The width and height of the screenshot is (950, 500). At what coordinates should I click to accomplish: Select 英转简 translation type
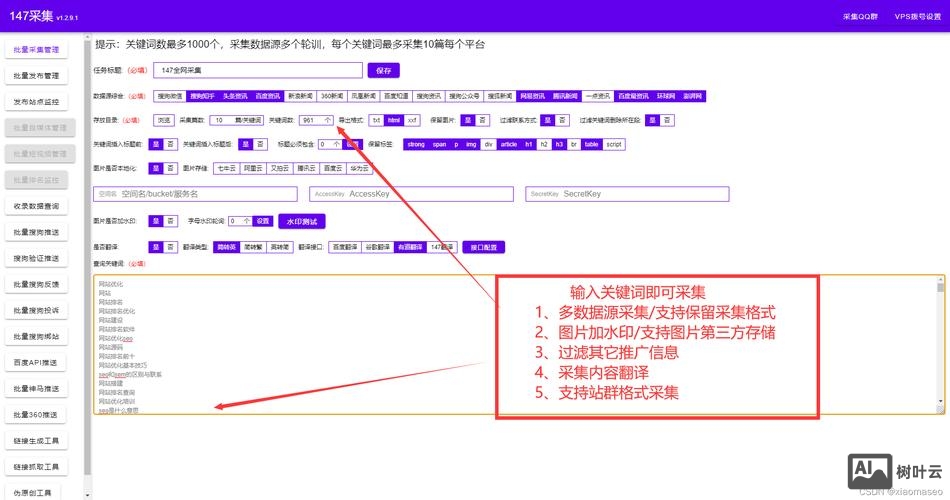[x=280, y=247]
